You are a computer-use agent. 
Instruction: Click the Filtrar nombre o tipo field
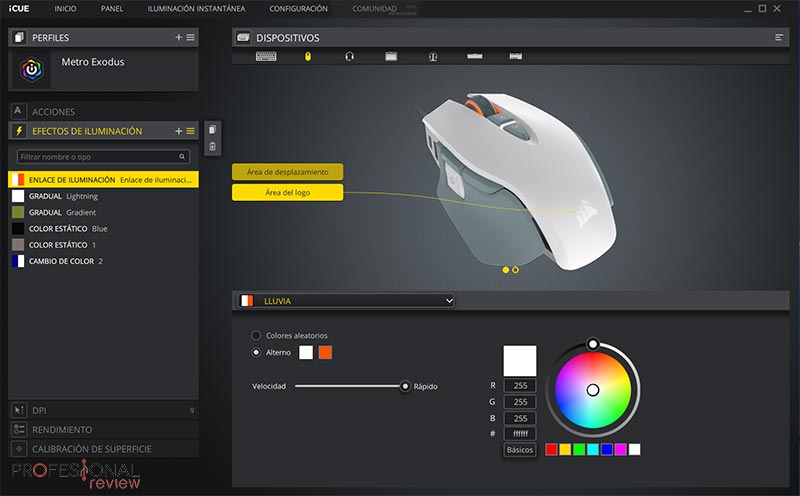click(x=104, y=157)
